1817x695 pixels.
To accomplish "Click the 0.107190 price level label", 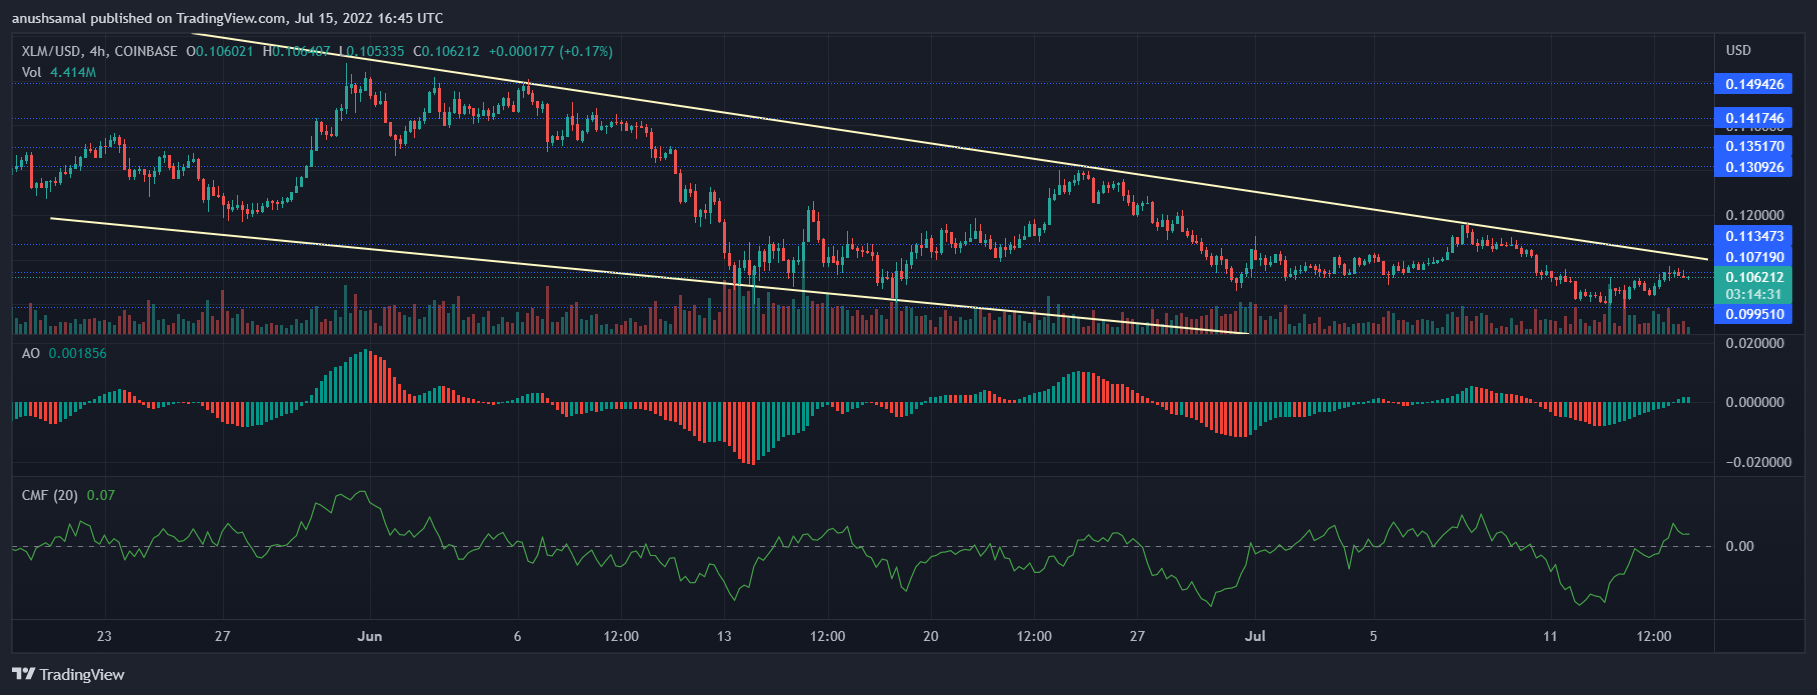I will (x=1754, y=257).
